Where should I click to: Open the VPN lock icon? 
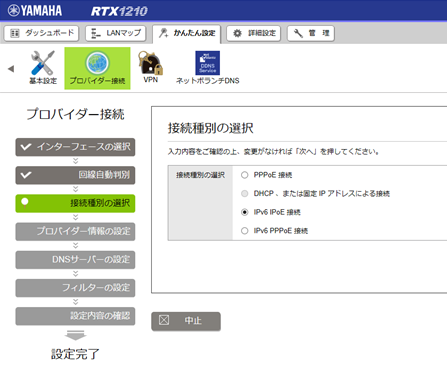point(151,62)
